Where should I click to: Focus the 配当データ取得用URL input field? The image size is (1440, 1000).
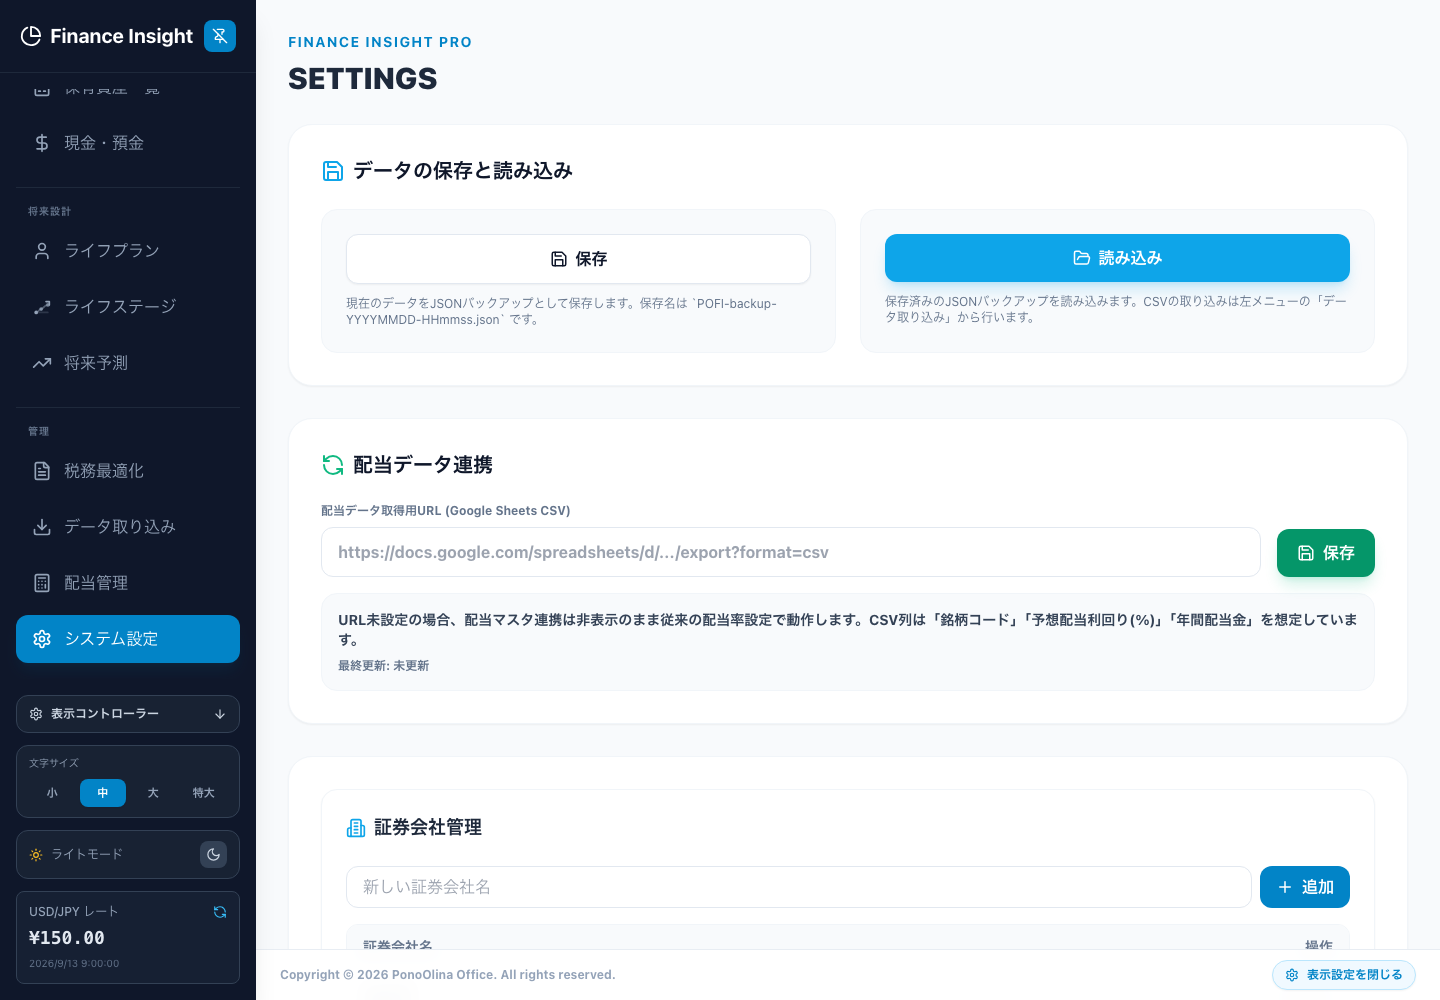pos(791,552)
